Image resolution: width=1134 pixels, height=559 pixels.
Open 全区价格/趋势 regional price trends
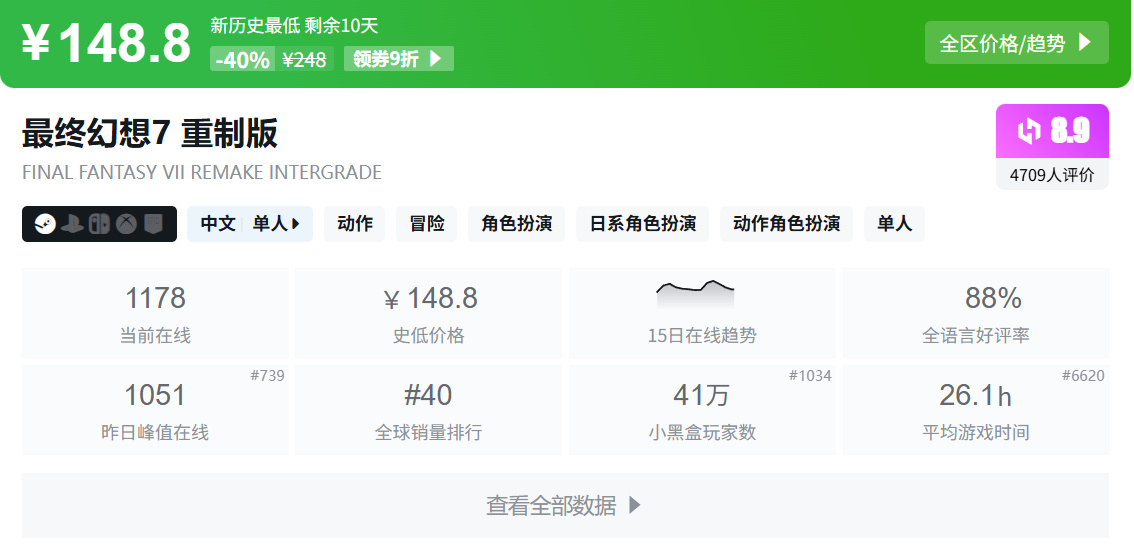pyautogui.click(x=1016, y=43)
